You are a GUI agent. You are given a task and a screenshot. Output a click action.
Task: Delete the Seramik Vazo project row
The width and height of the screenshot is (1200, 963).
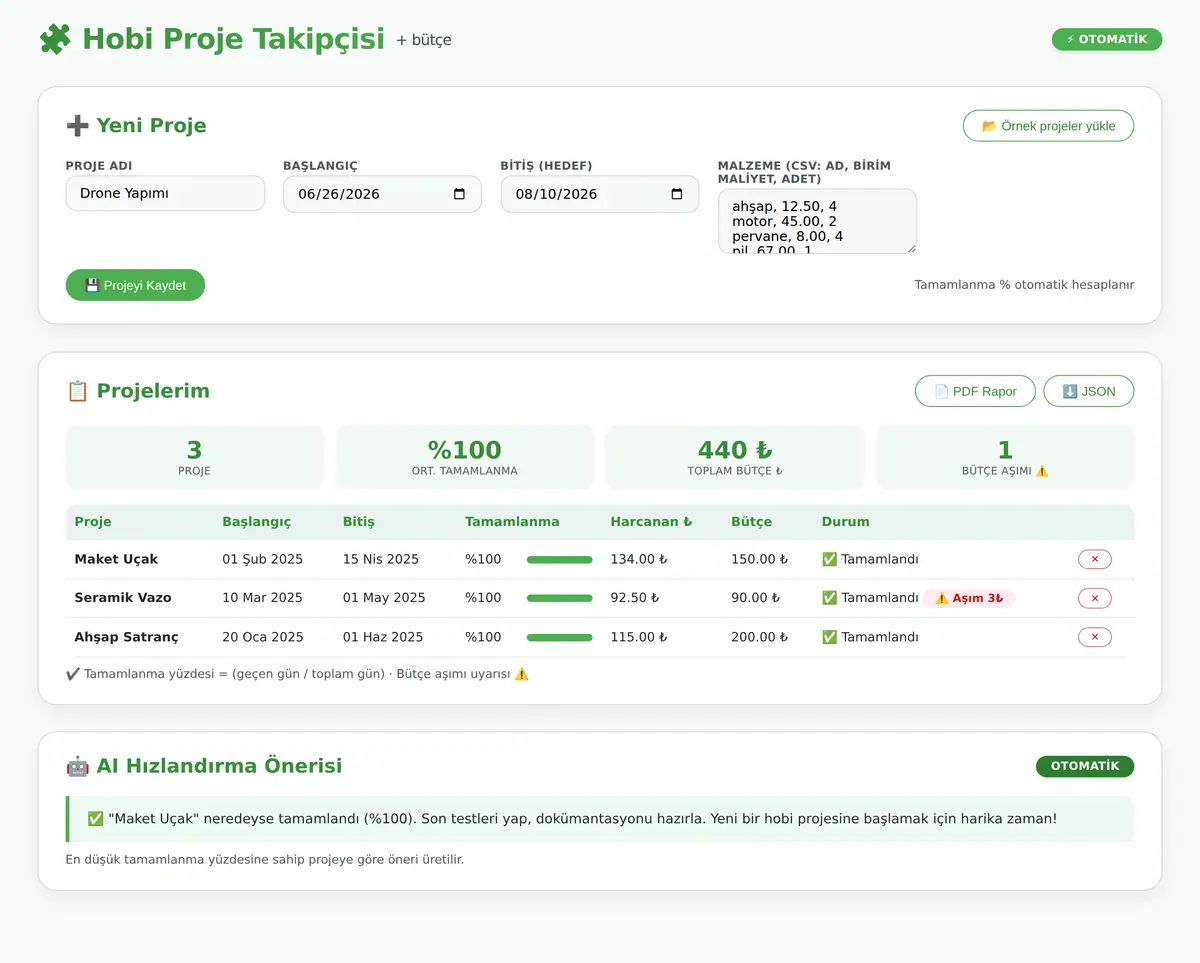click(1094, 598)
